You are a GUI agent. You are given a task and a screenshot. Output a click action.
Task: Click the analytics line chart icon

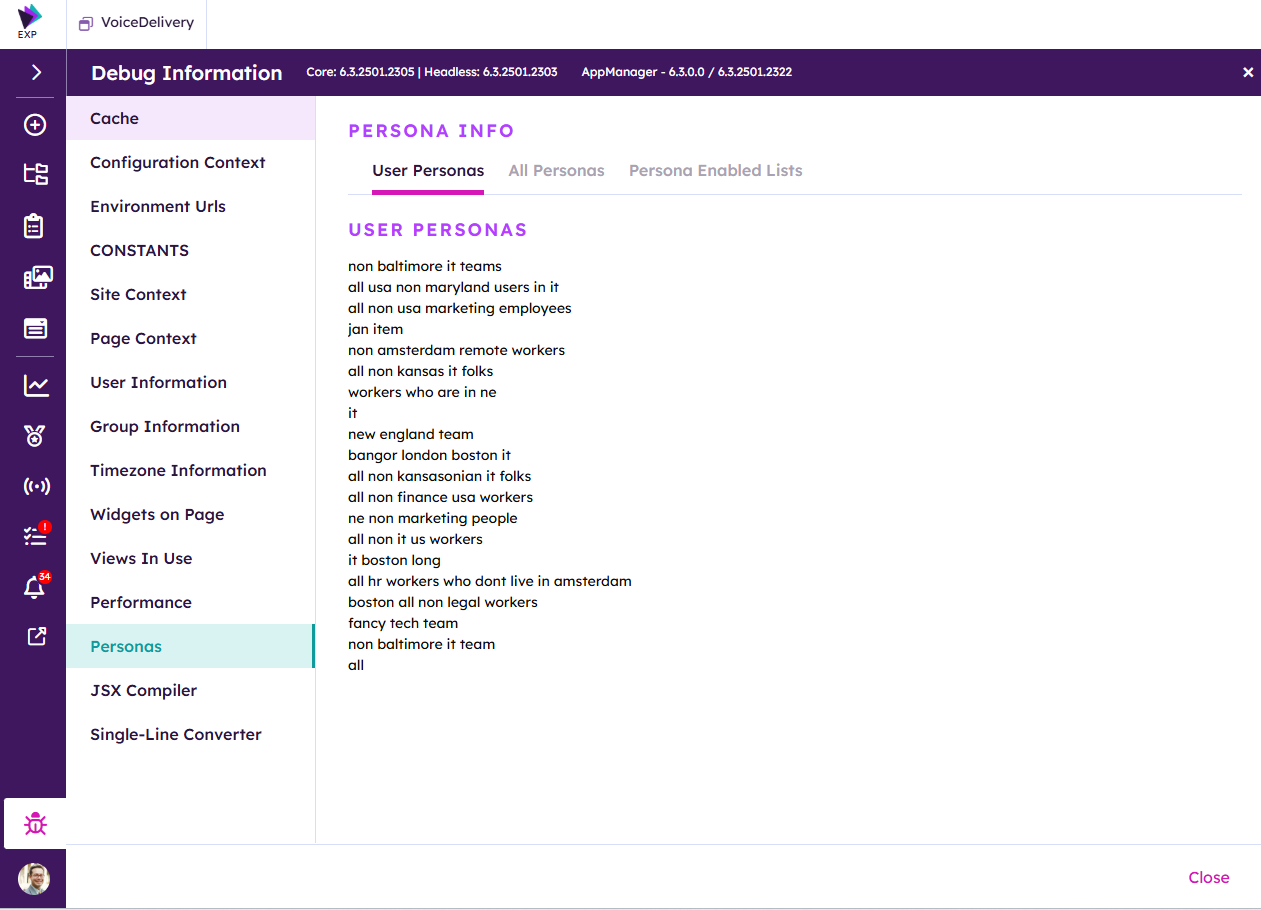(36, 385)
